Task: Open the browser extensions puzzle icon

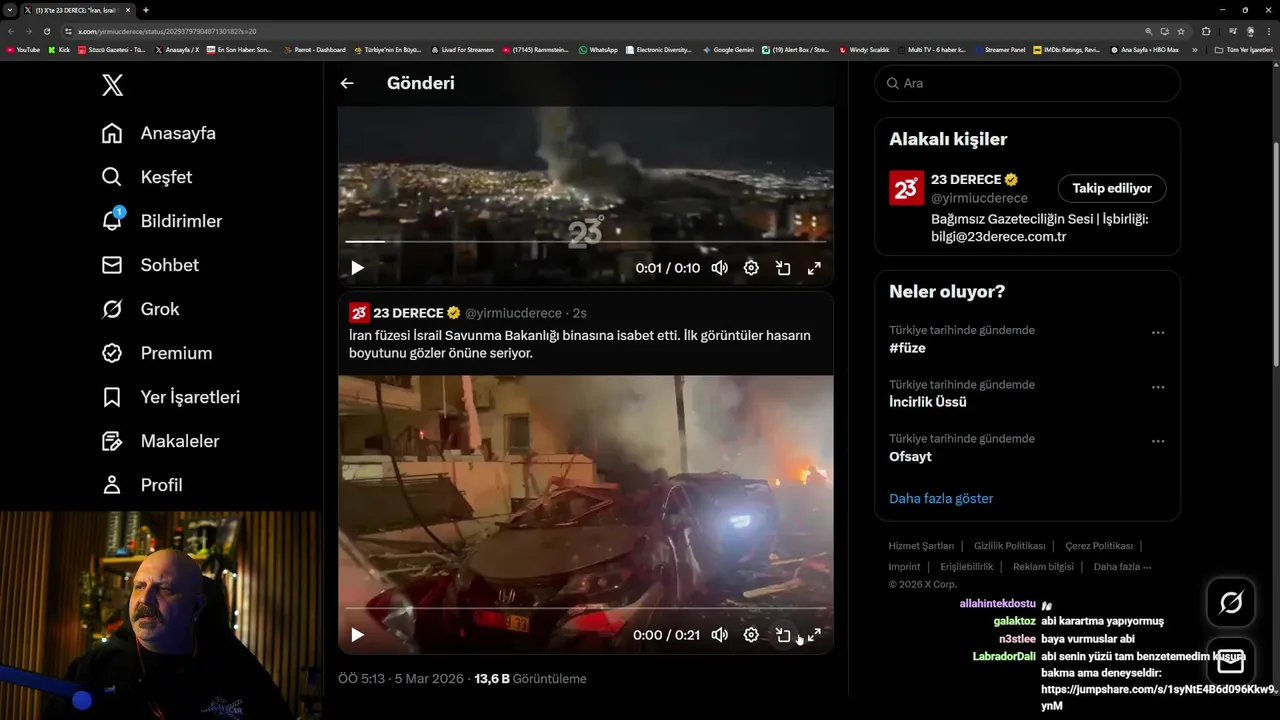Action: pos(1206,31)
